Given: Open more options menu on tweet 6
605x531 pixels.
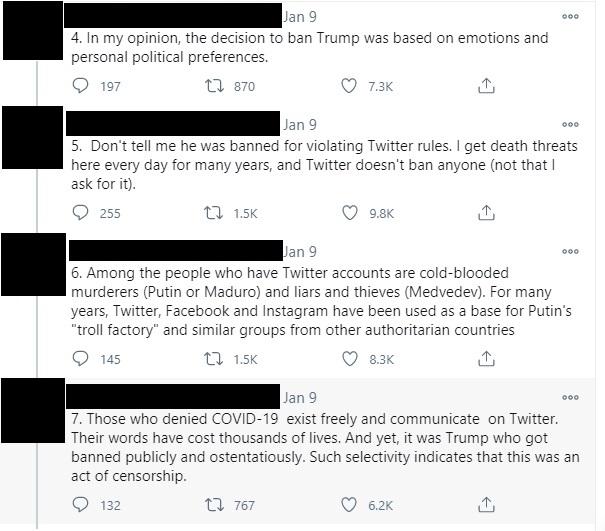Looking at the screenshot, I should 570,251.
